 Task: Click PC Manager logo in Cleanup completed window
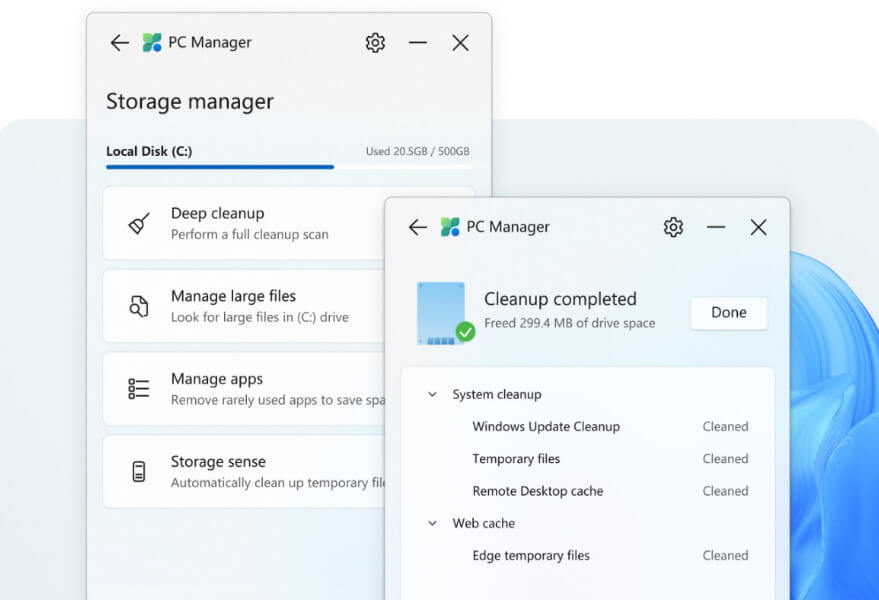450,227
